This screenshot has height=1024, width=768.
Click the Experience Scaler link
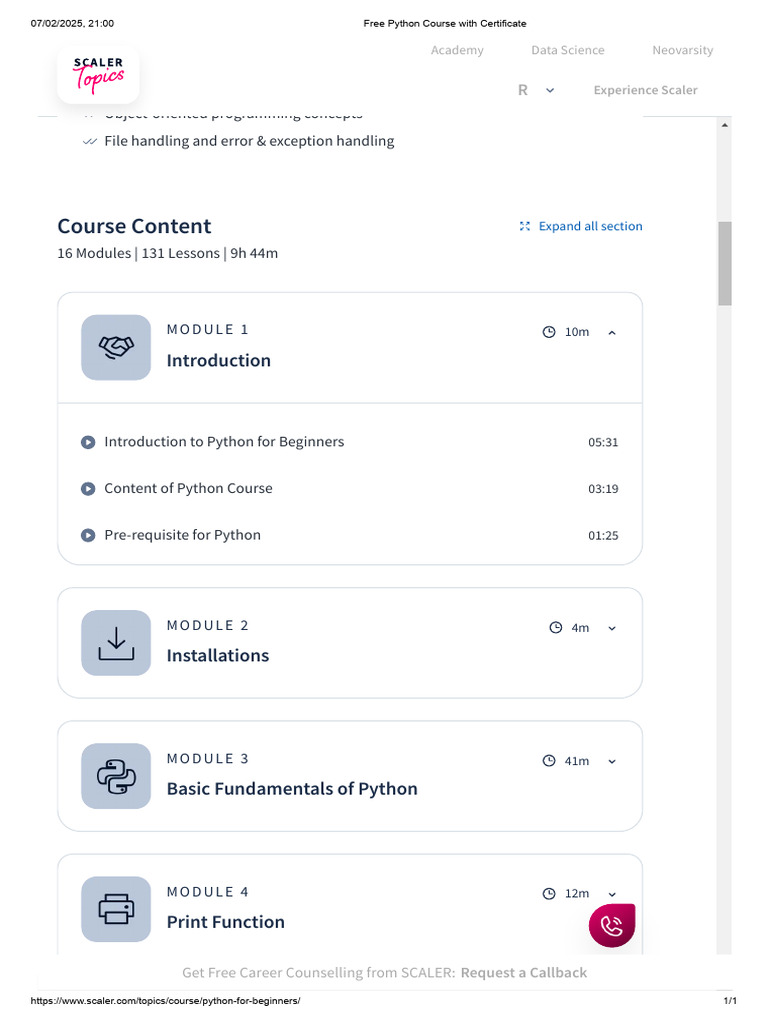click(x=645, y=90)
